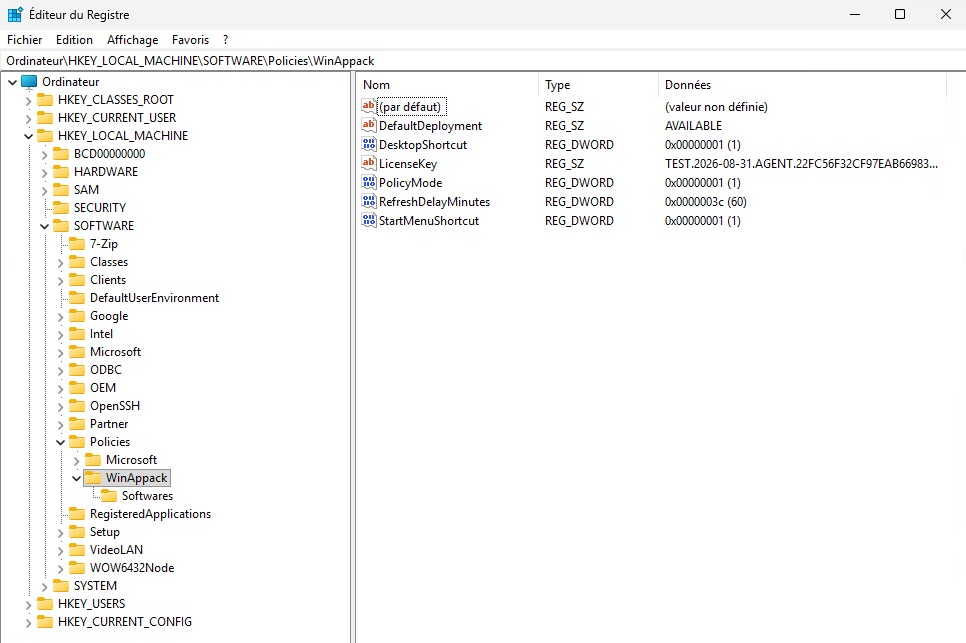Collapse the WinAppack key
966x643 pixels.
(76, 478)
